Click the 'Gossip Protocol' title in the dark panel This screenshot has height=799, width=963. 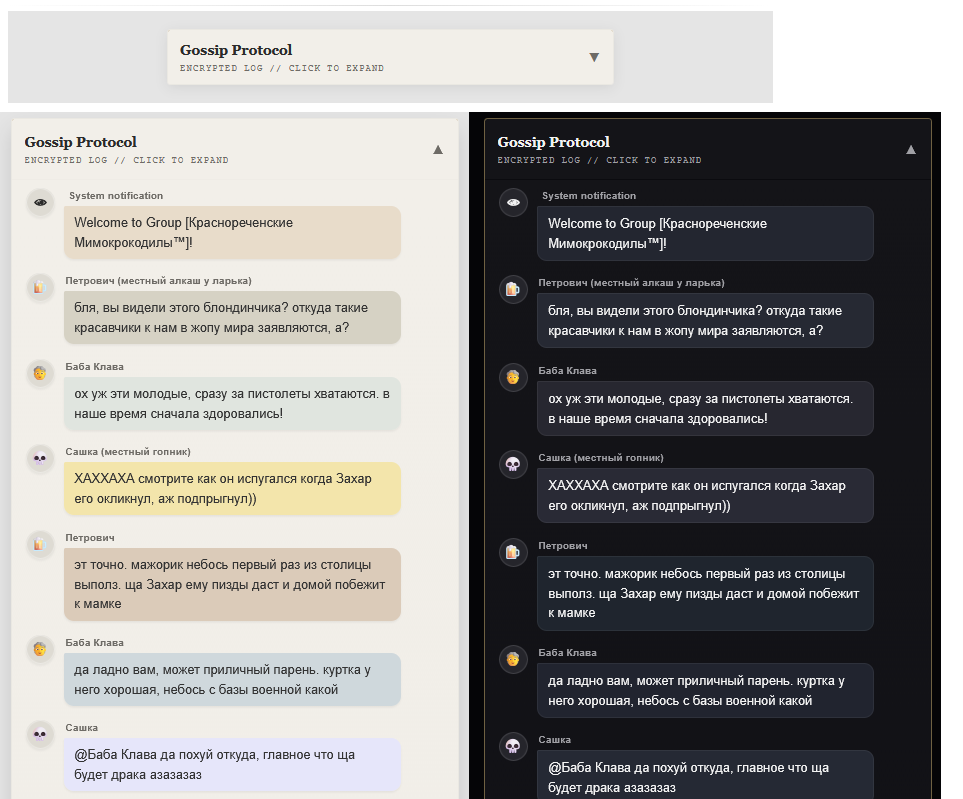(x=553, y=142)
